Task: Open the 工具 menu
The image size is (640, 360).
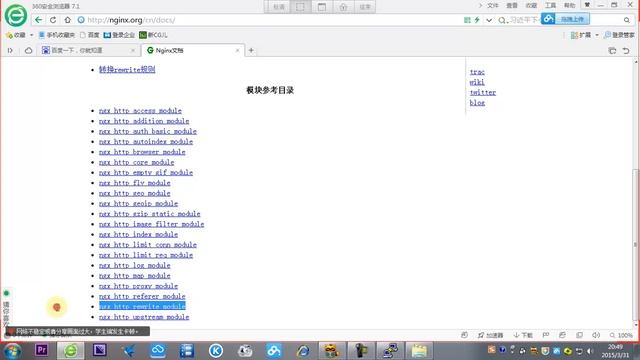Action: [x=550, y=5]
